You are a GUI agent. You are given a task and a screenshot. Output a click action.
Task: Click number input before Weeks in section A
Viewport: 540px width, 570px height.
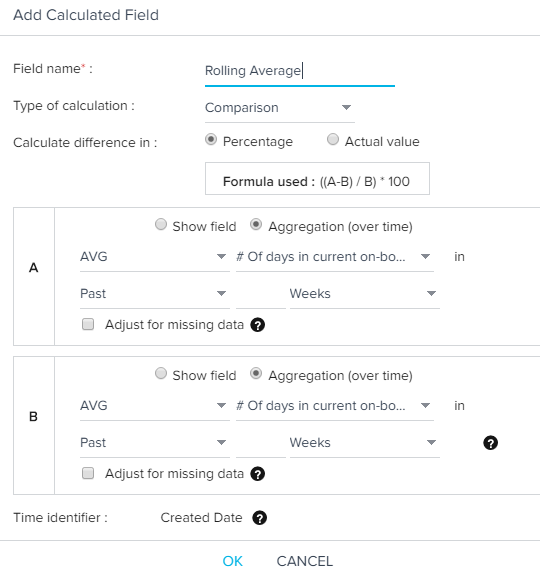click(261, 294)
